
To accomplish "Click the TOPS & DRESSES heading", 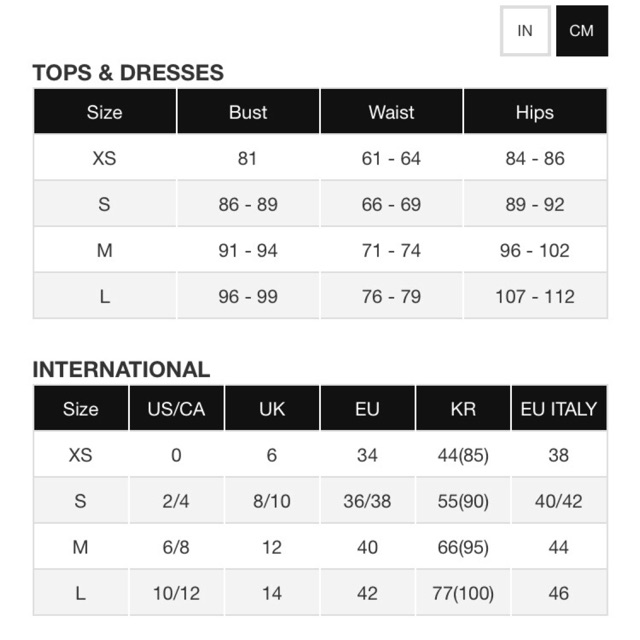I will point(128,73).
